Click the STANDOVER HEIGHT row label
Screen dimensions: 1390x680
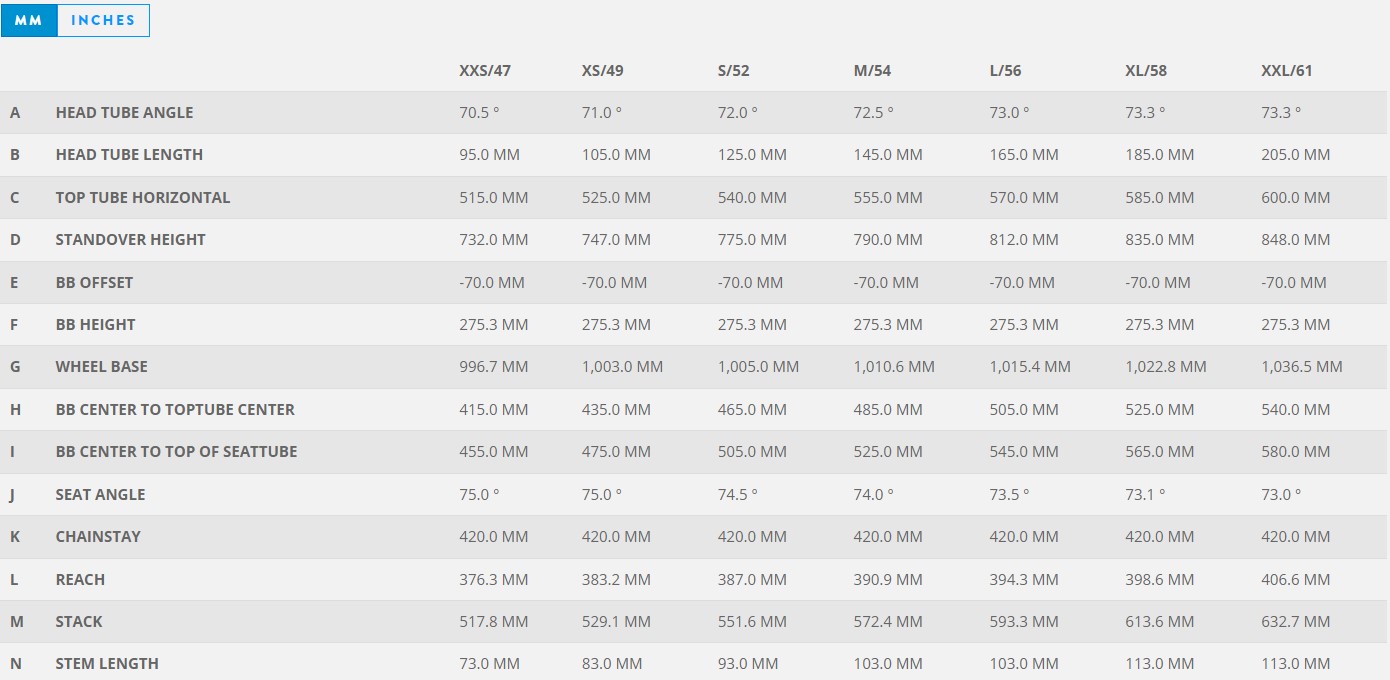tap(130, 240)
